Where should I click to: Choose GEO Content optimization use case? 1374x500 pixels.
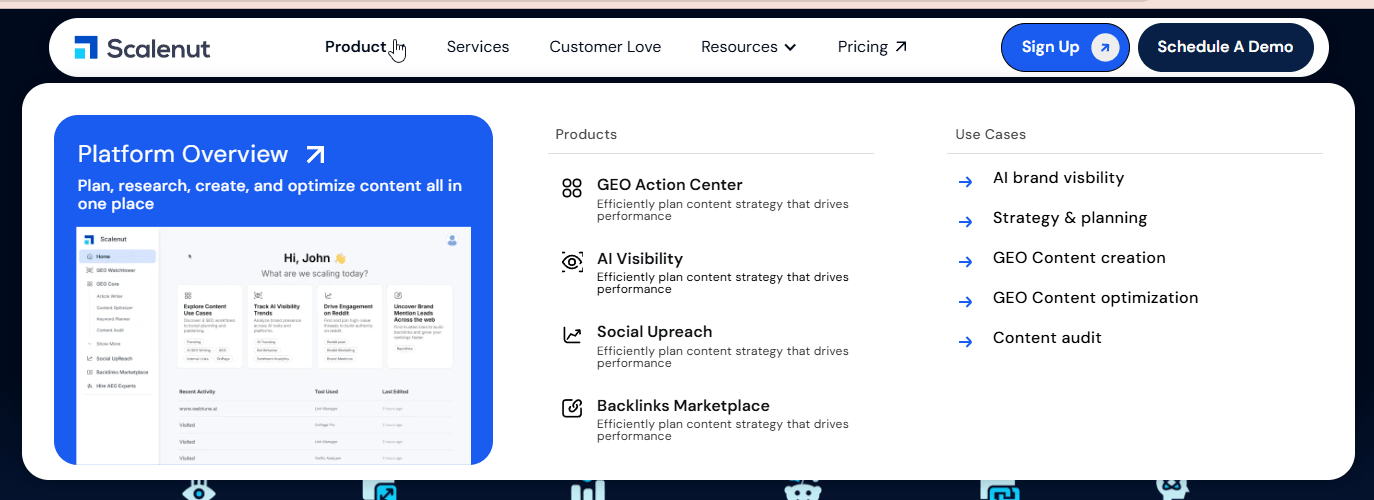coord(1094,298)
